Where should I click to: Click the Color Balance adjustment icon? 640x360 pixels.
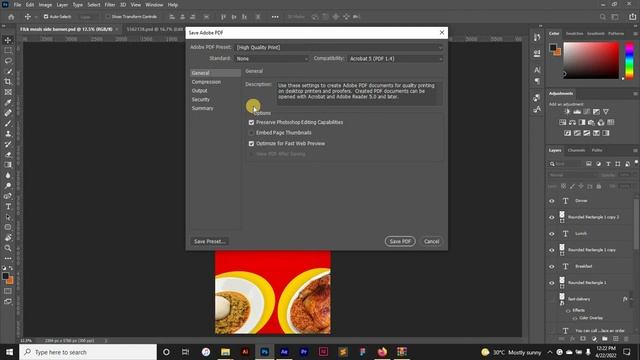pos(572,122)
